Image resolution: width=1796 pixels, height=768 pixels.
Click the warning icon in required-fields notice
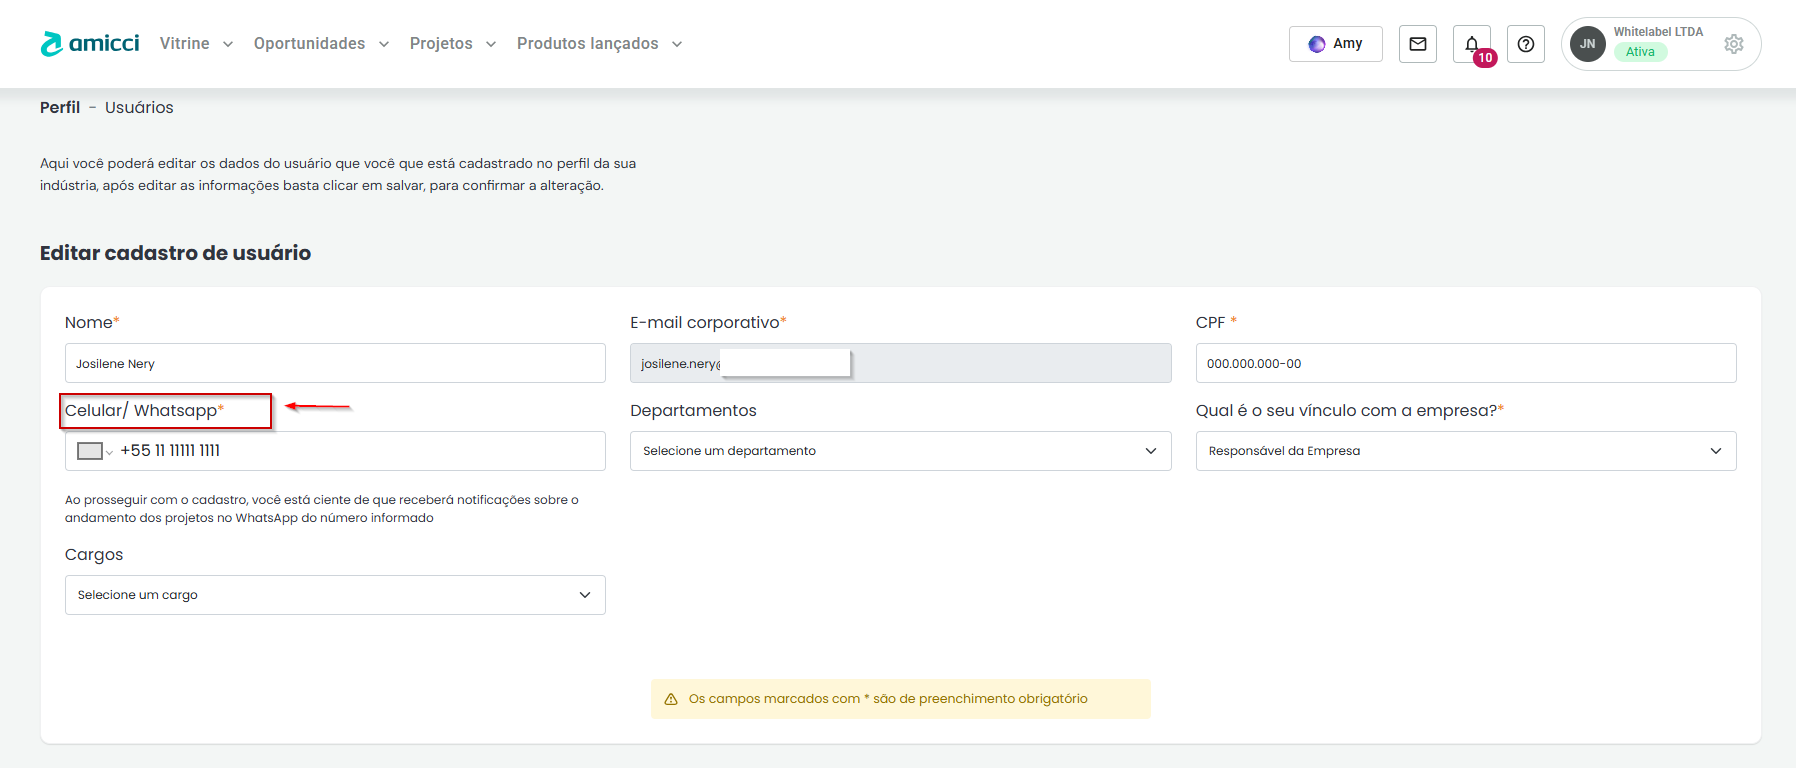click(x=671, y=699)
